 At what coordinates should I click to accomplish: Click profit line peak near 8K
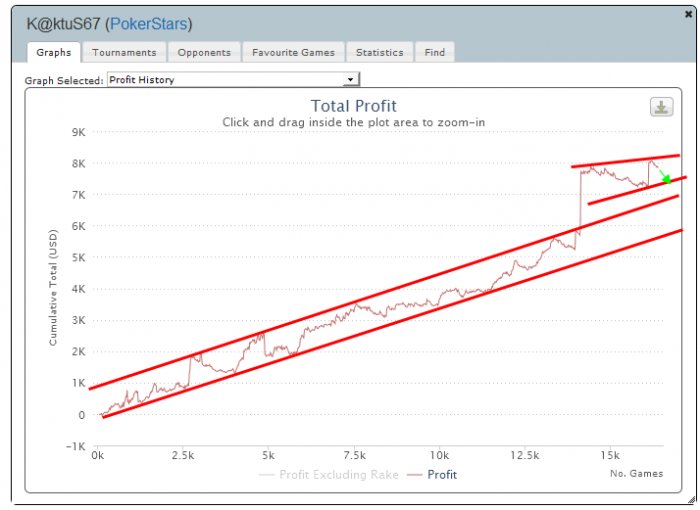651,161
